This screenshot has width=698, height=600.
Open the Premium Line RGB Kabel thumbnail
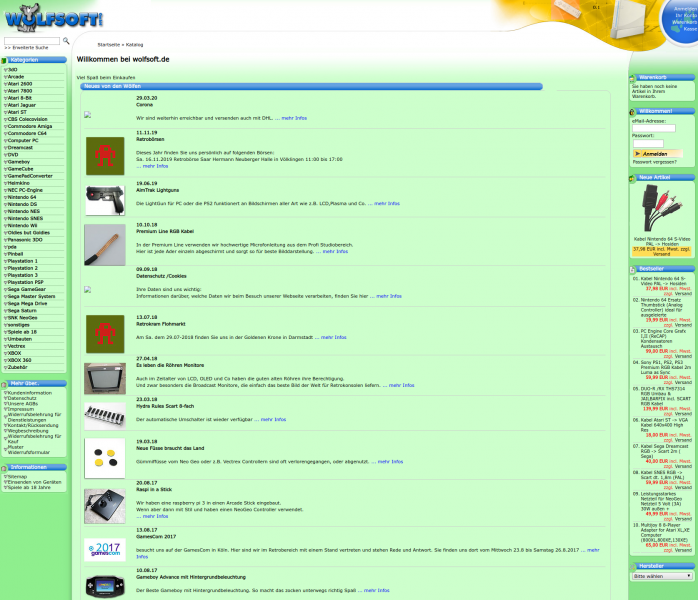point(105,245)
